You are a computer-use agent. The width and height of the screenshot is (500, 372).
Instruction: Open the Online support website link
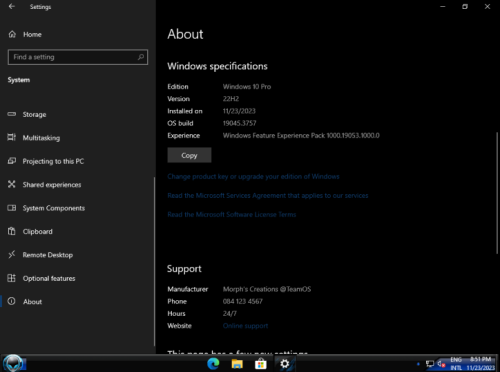pyautogui.click(x=245, y=326)
